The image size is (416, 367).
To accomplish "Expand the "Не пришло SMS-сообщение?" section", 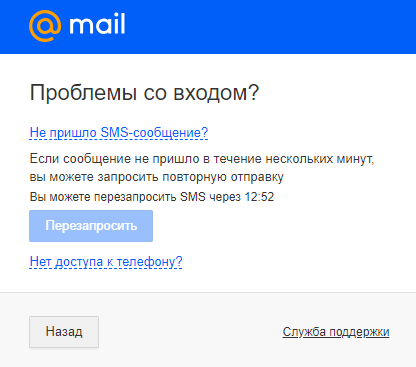I will [x=119, y=133].
